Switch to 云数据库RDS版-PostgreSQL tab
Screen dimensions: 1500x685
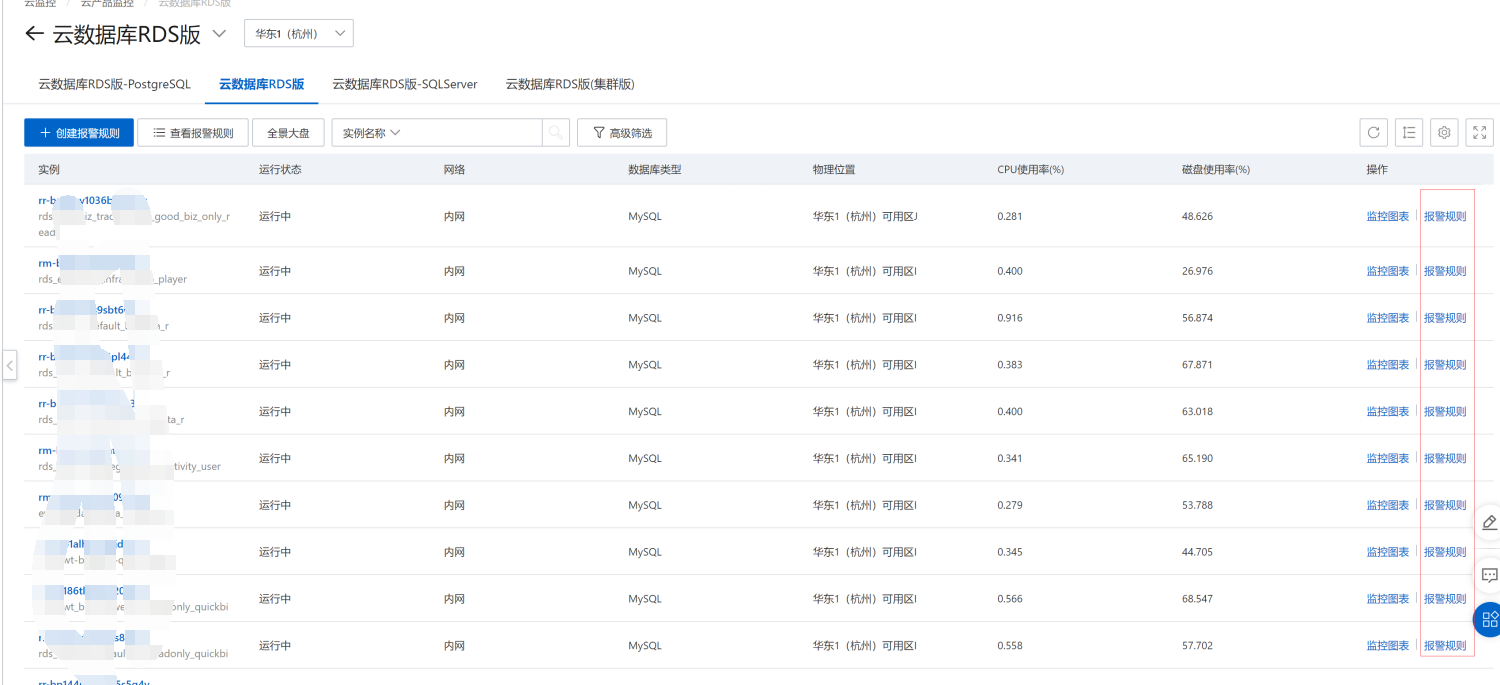(114, 84)
